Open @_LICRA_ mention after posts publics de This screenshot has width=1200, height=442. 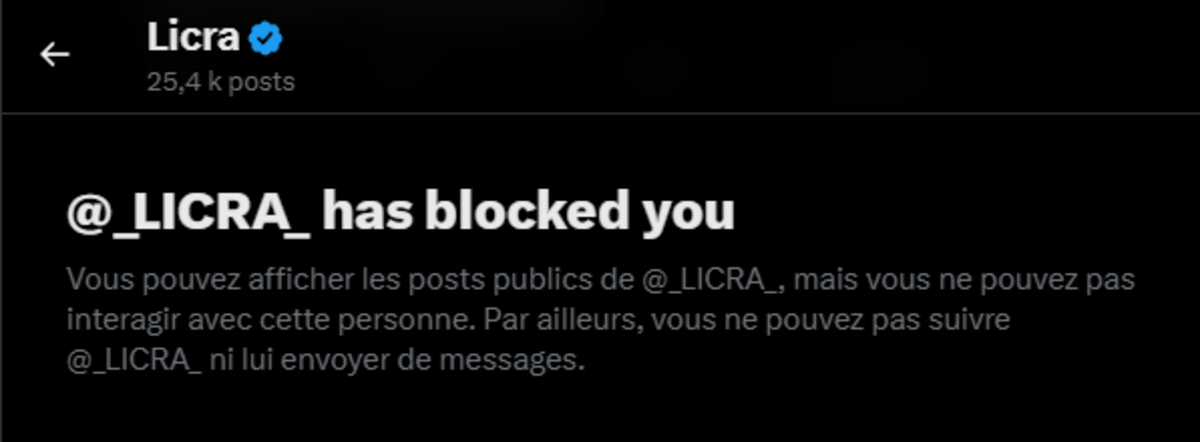713,279
